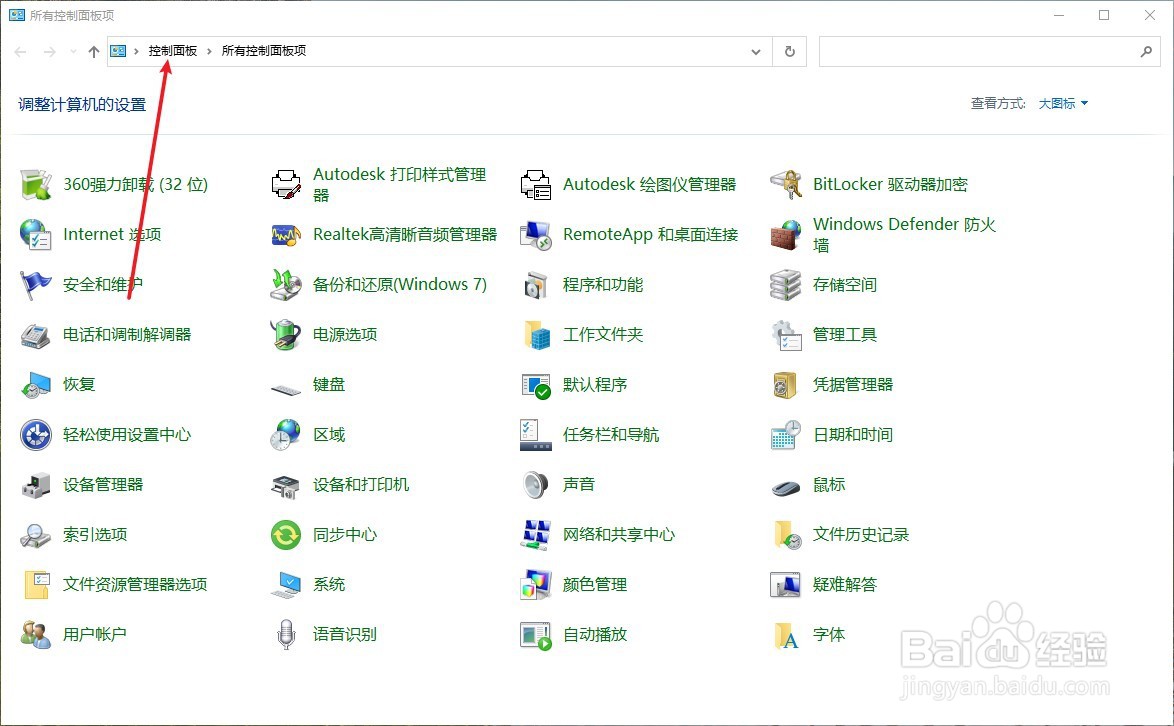Image resolution: width=1174 pixels, height=726 pixels.
Task: Open 恢复 icon
Action: point(35,385)
